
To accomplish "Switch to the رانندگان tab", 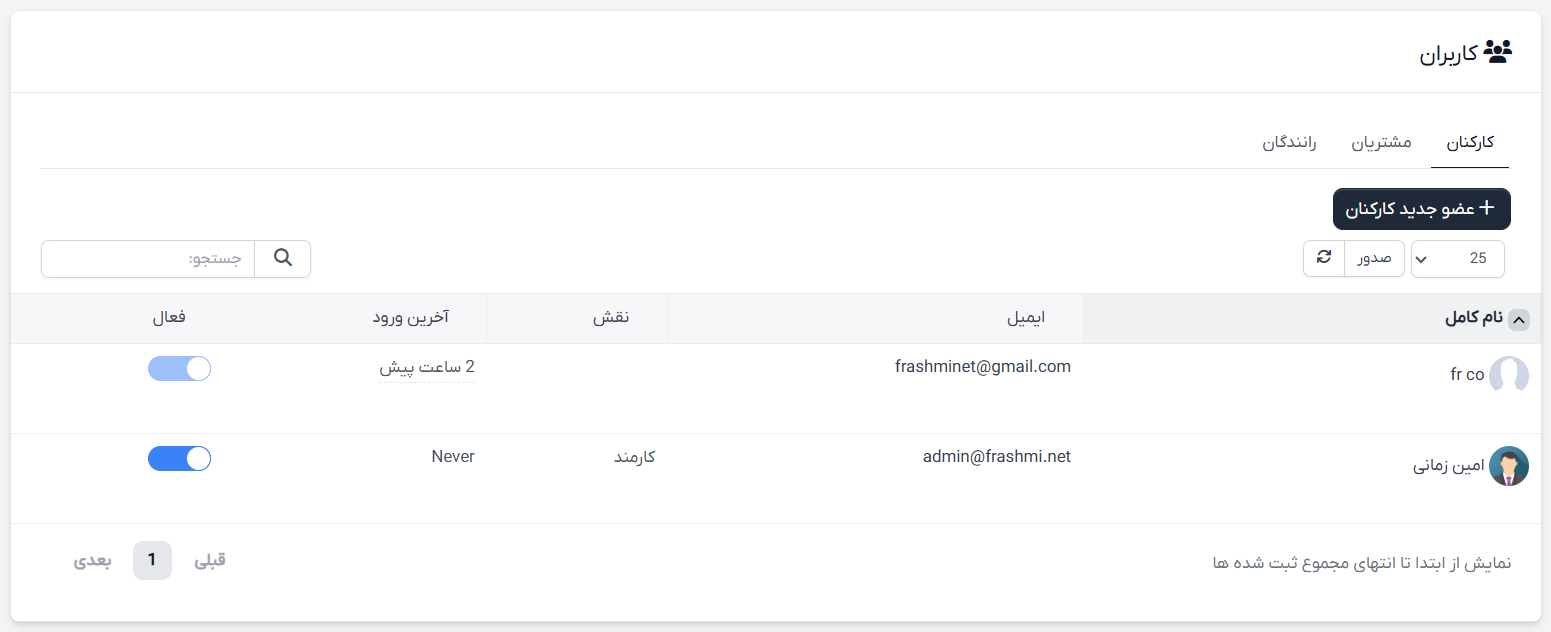I will pyautogui.click(x=1289, y=143).
